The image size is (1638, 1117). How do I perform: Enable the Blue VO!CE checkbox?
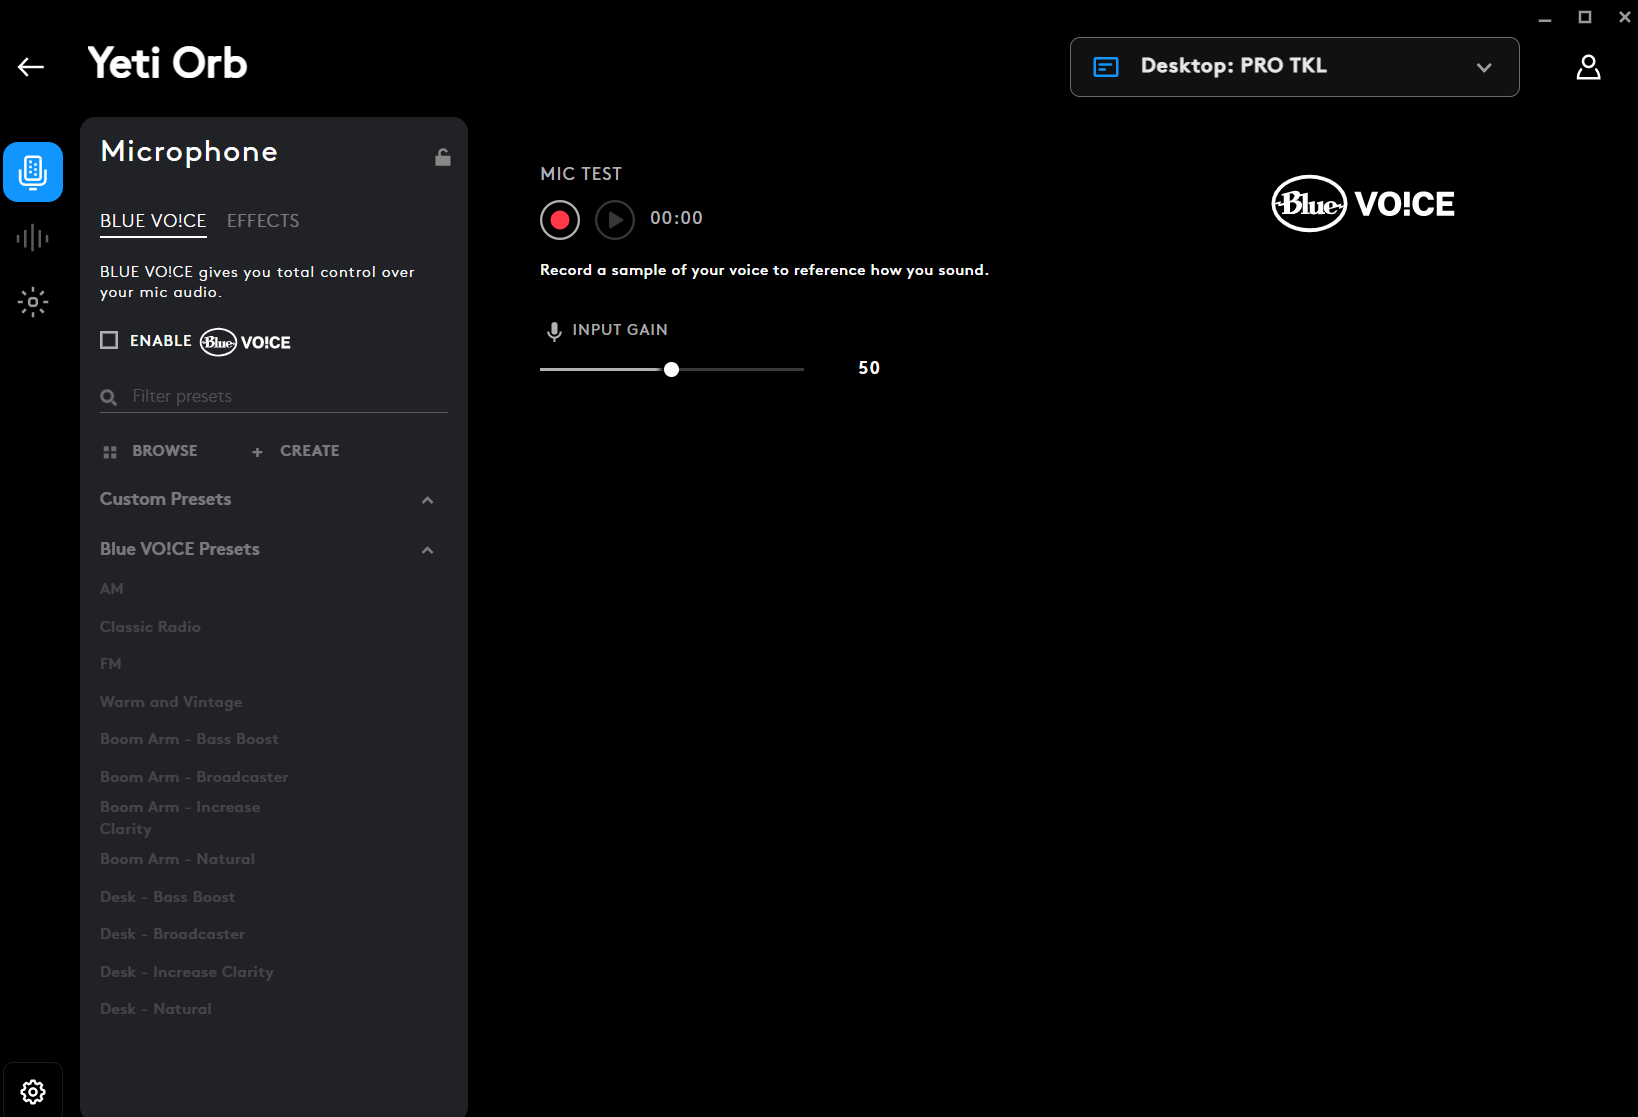pos(109,340)
